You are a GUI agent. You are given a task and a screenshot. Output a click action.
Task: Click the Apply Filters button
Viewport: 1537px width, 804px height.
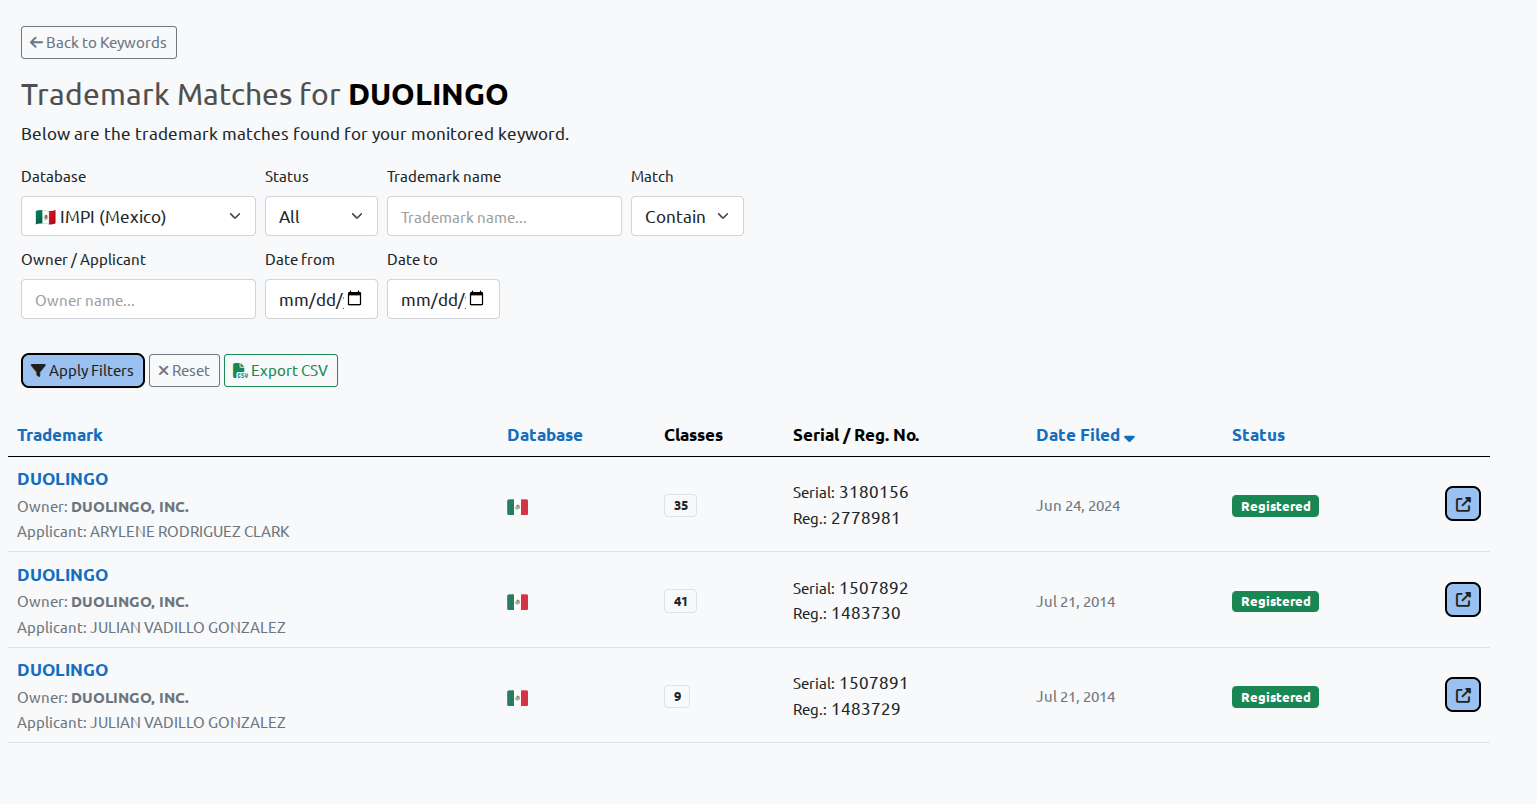[83, 371]
